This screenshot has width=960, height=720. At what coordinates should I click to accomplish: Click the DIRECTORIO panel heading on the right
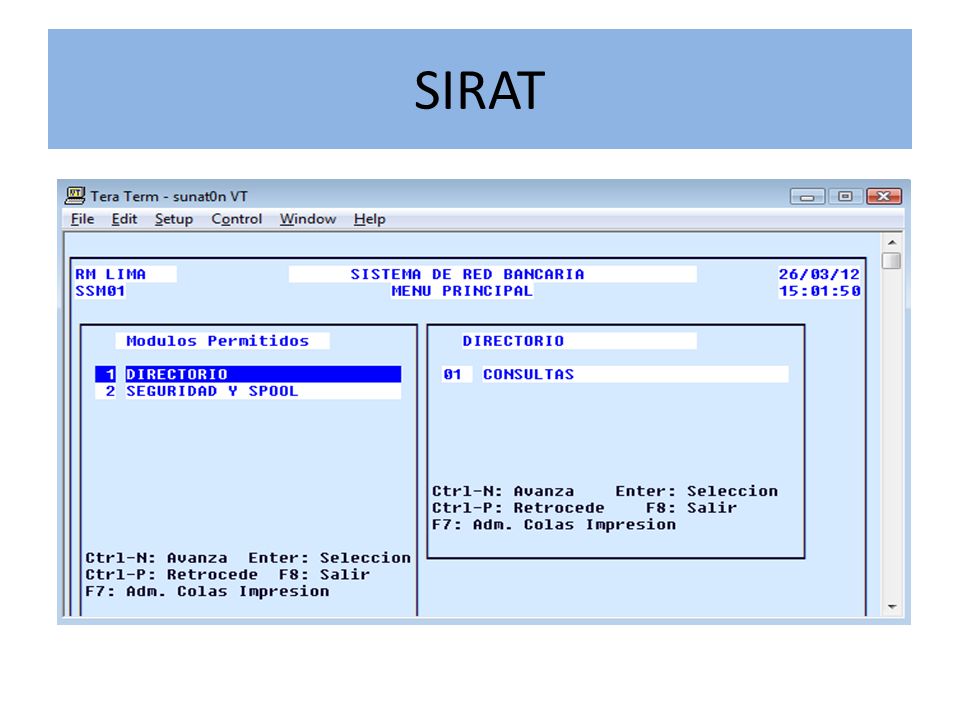coord(513,341)
